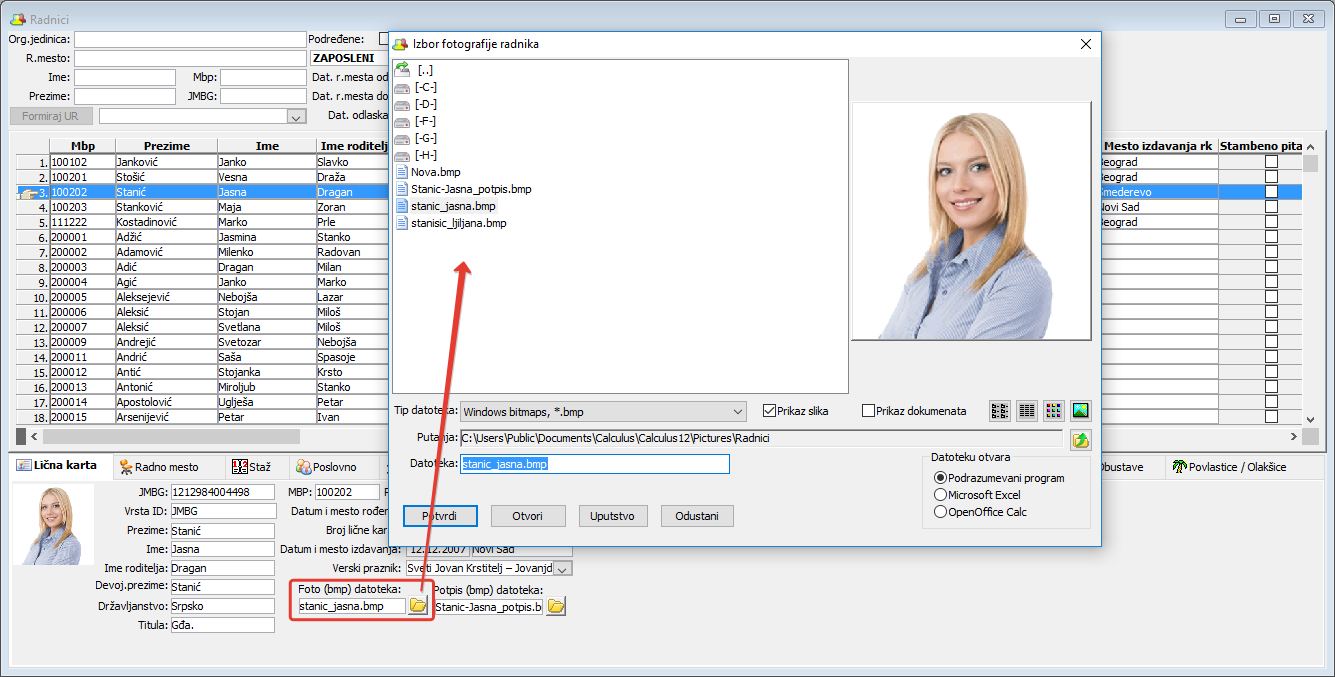Select the image preview view icon

[1080, 410]
